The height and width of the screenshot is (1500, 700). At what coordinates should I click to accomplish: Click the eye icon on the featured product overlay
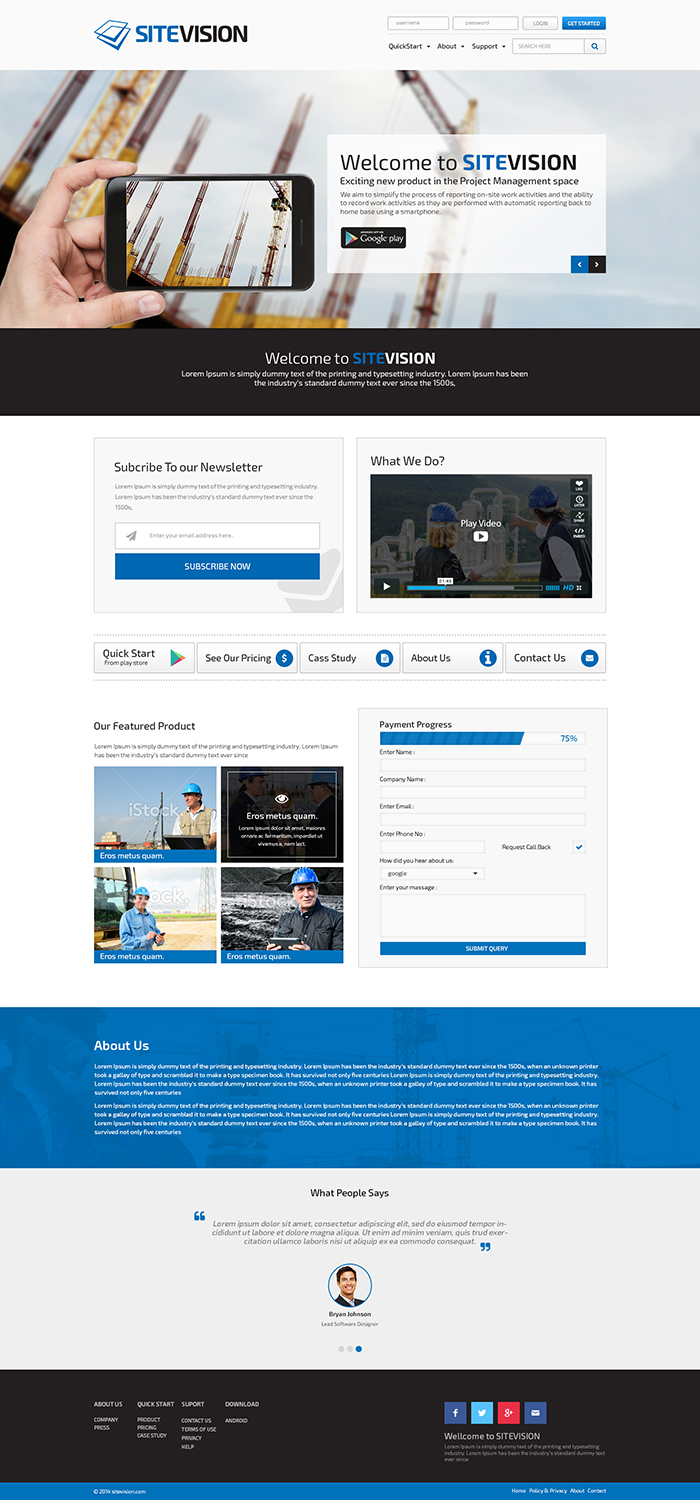(x=282, y=799)
